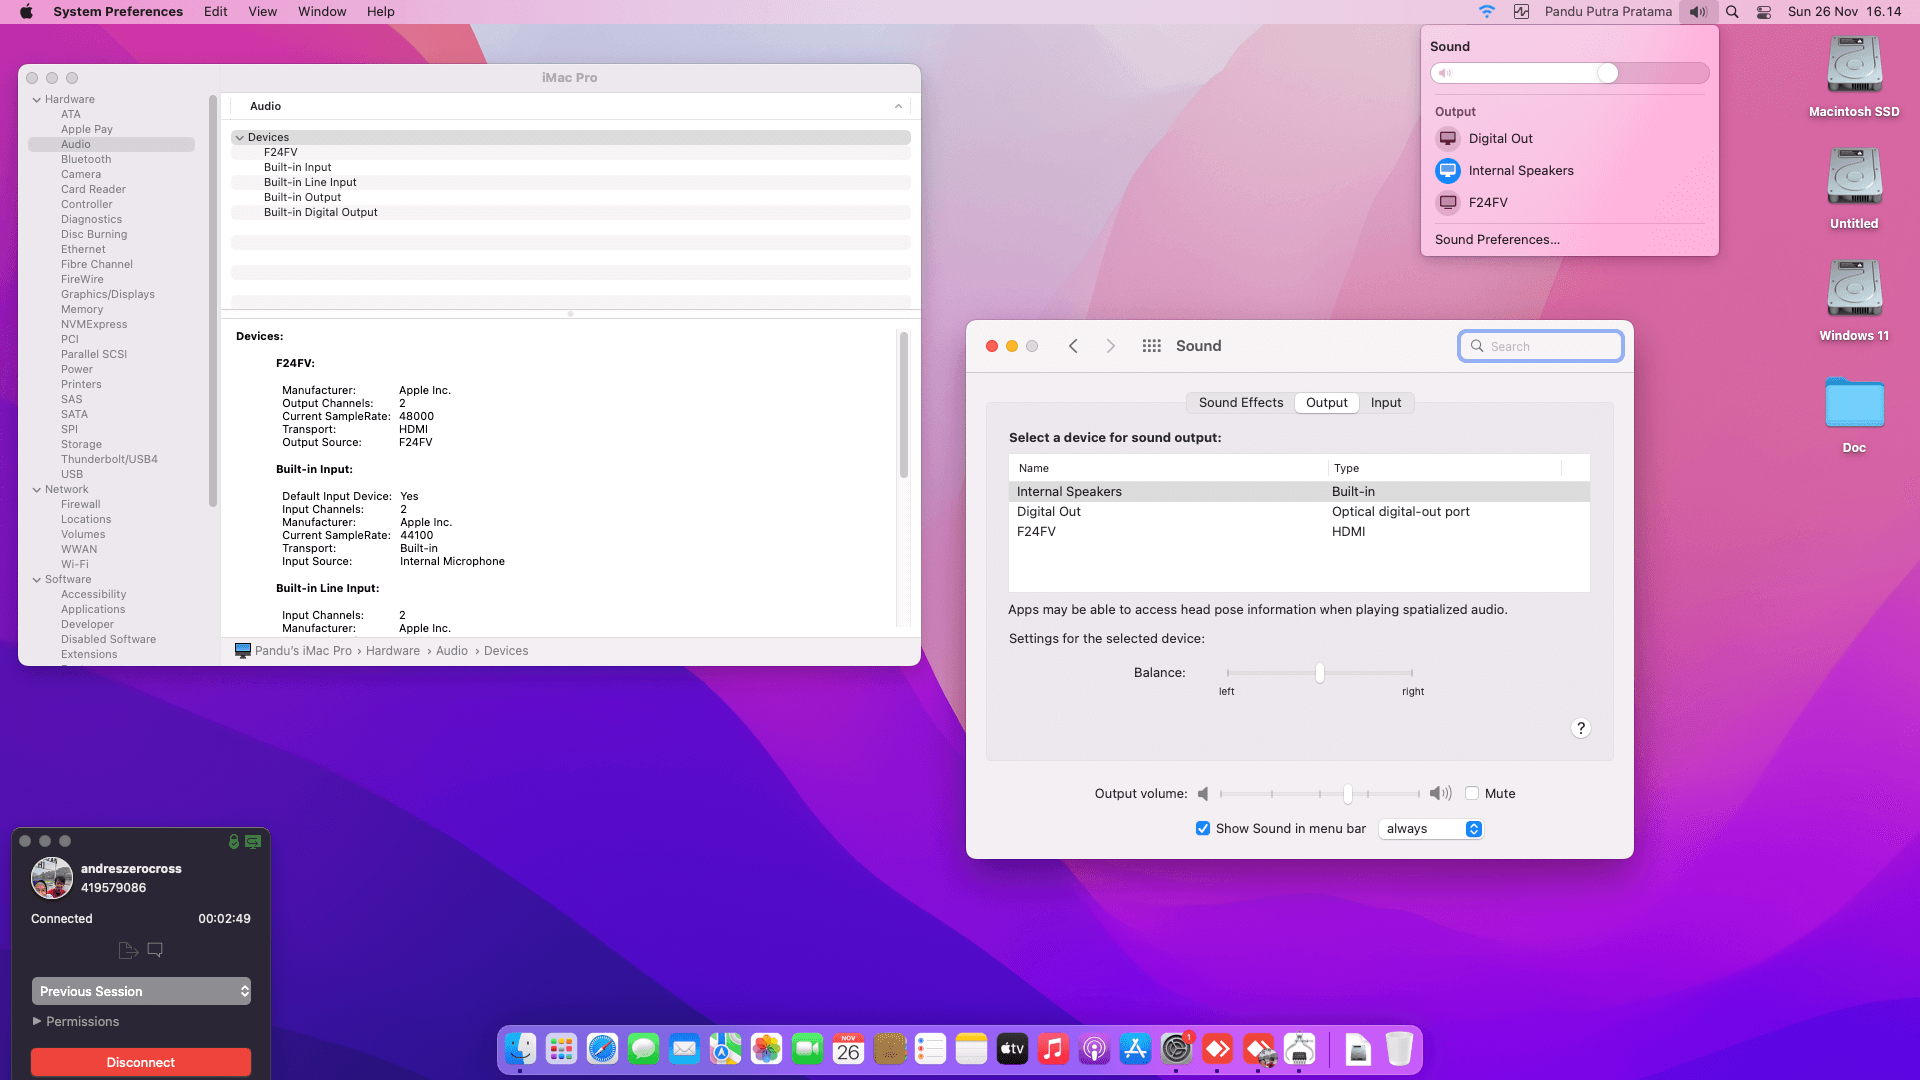This screenshot has height=1080, width=1920.
Task: Open the Macintosh SSD desktop drive
Action: click(x=1854, y=77)
